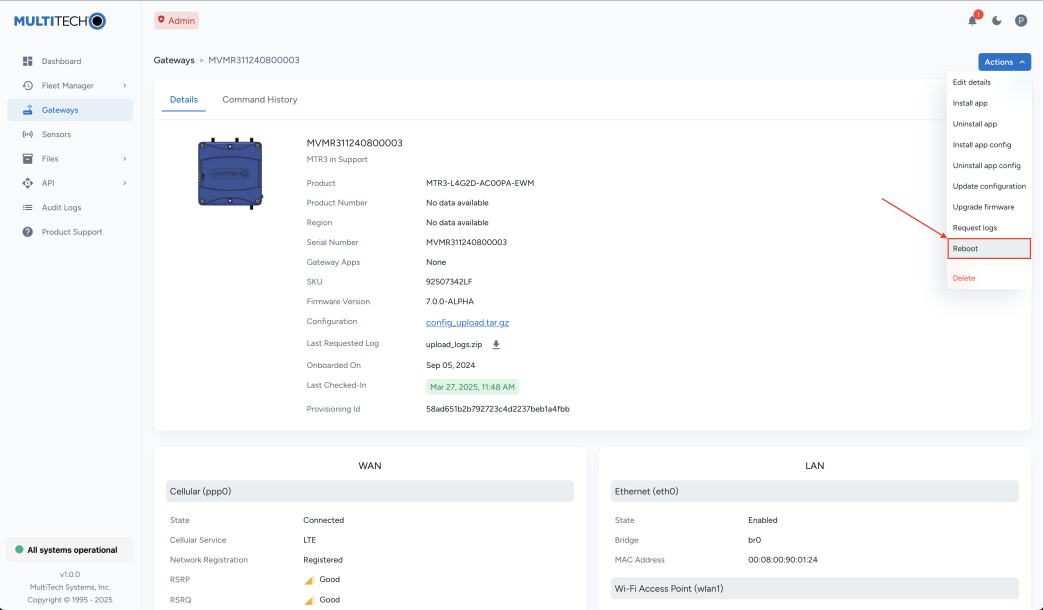The image size is (1043, 610).
Task: Click the Audit Logs list icon
Action: [27, 208]
